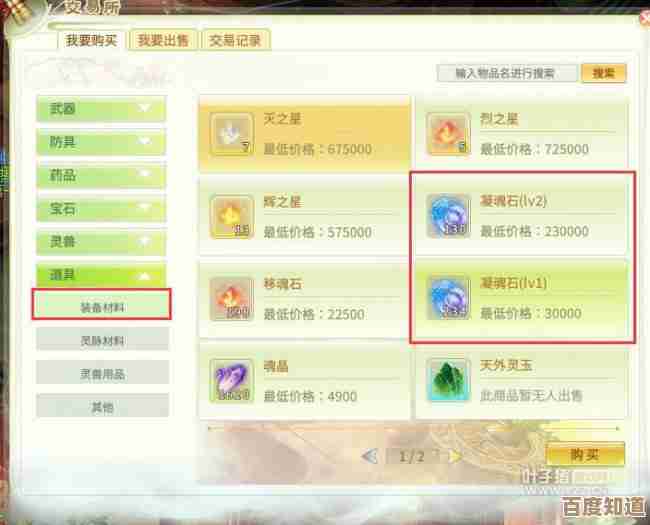Pick the 凝魂石(lv2) blue stone icon
Screen dimensions: 650x525
448,216
